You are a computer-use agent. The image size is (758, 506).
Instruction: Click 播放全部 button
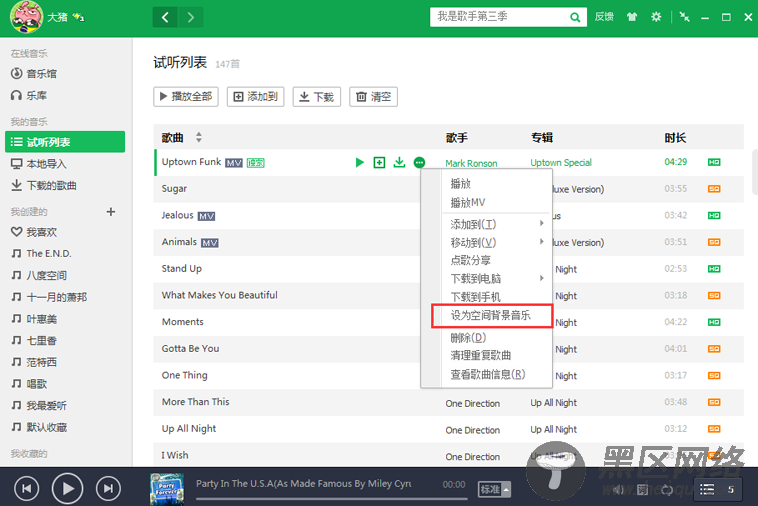[186, 97]
